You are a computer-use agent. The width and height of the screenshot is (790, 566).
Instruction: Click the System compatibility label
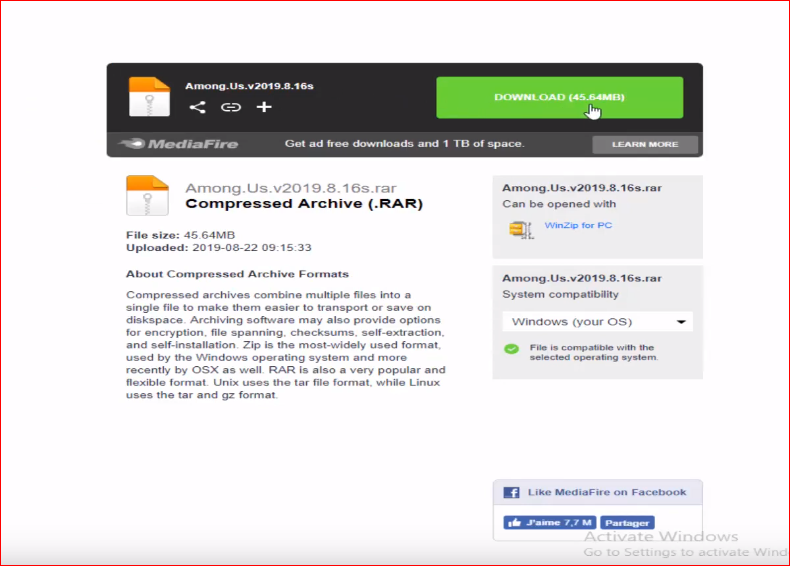click(x=560, y=294)
